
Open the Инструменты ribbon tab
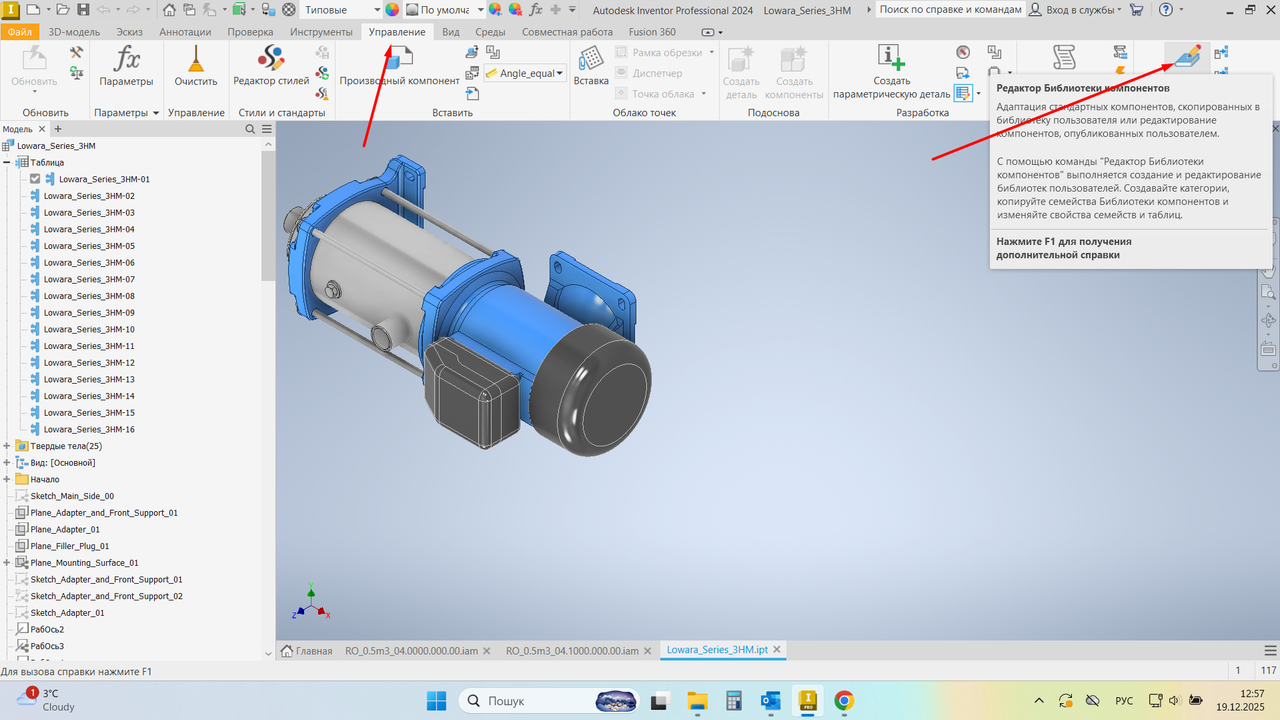click(321, 32)
